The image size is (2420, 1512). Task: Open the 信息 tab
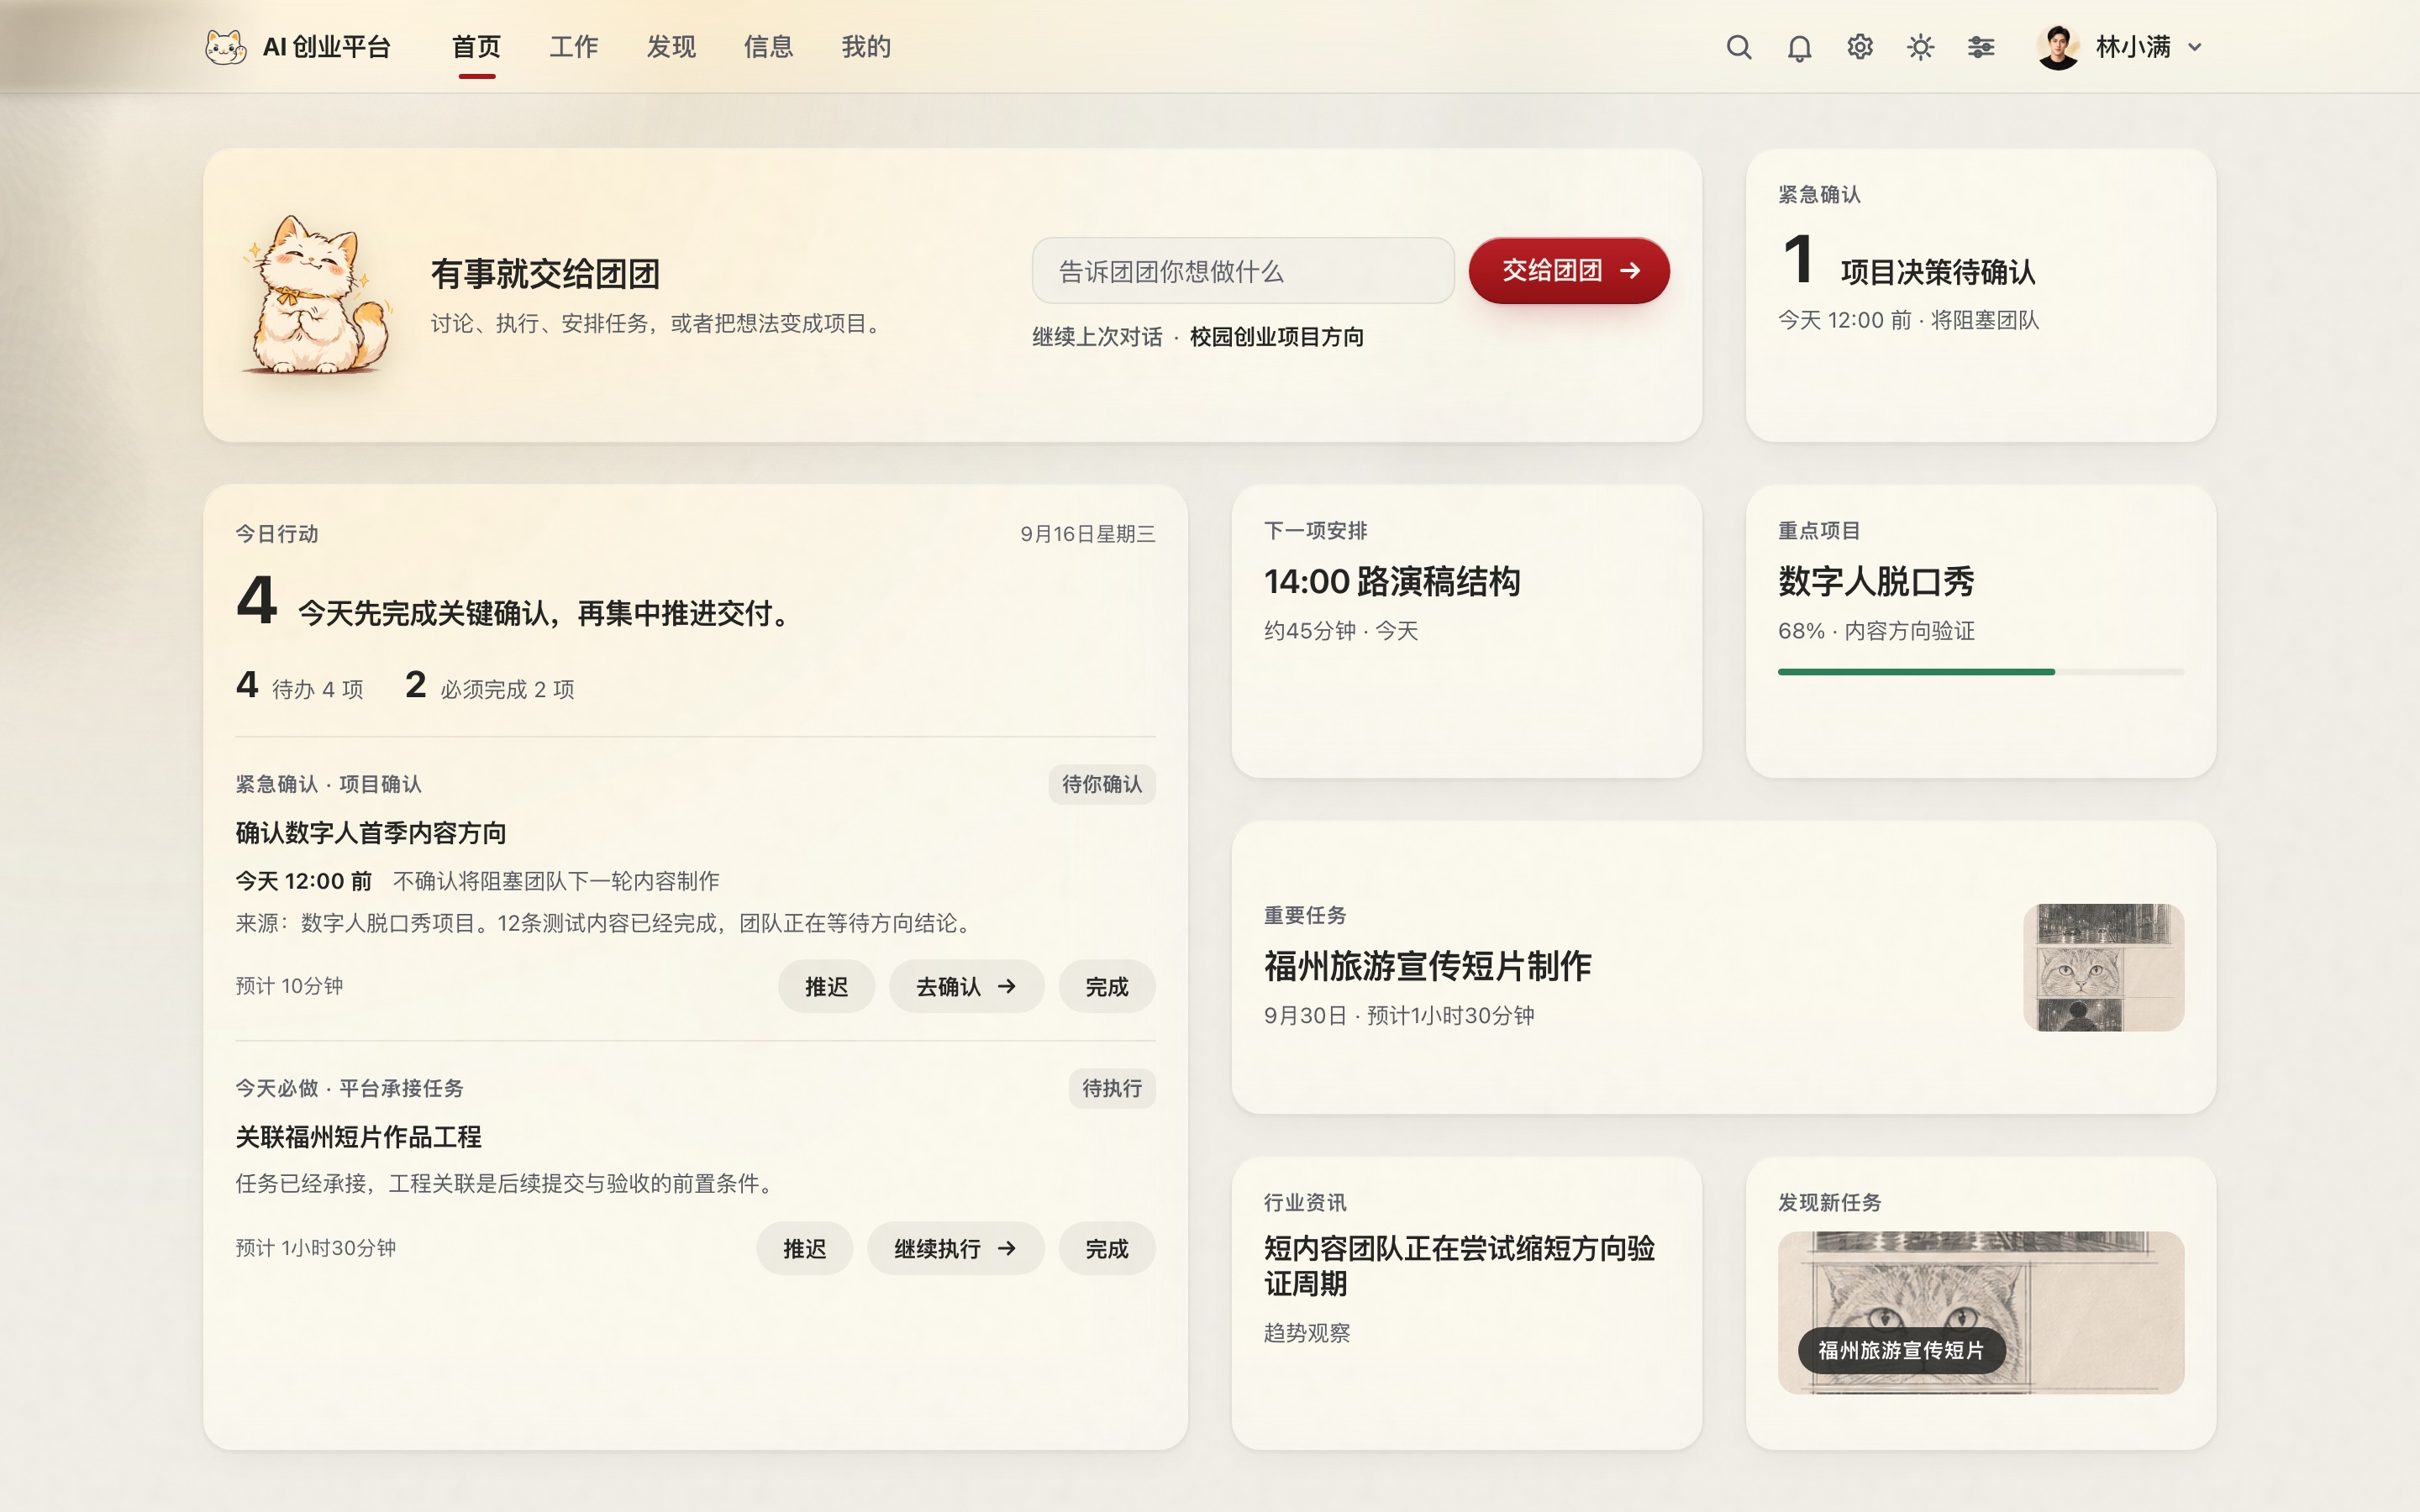pyautogui.click(x=768, y=47)
